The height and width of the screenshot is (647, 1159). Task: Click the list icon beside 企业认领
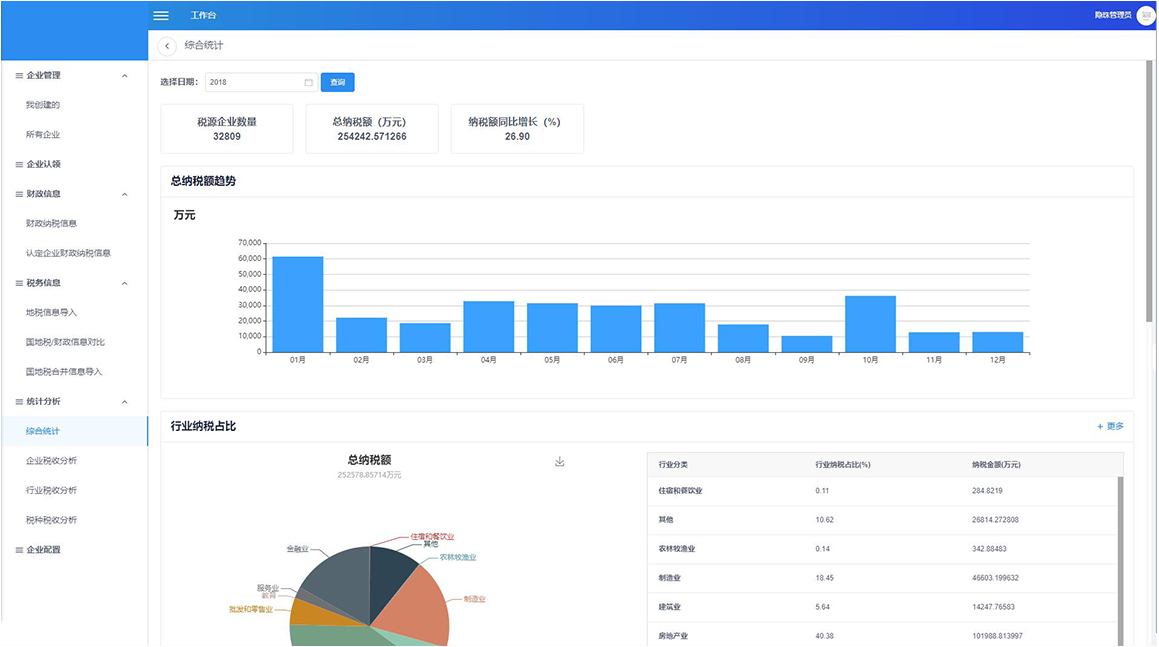click(x=19, y=164)
